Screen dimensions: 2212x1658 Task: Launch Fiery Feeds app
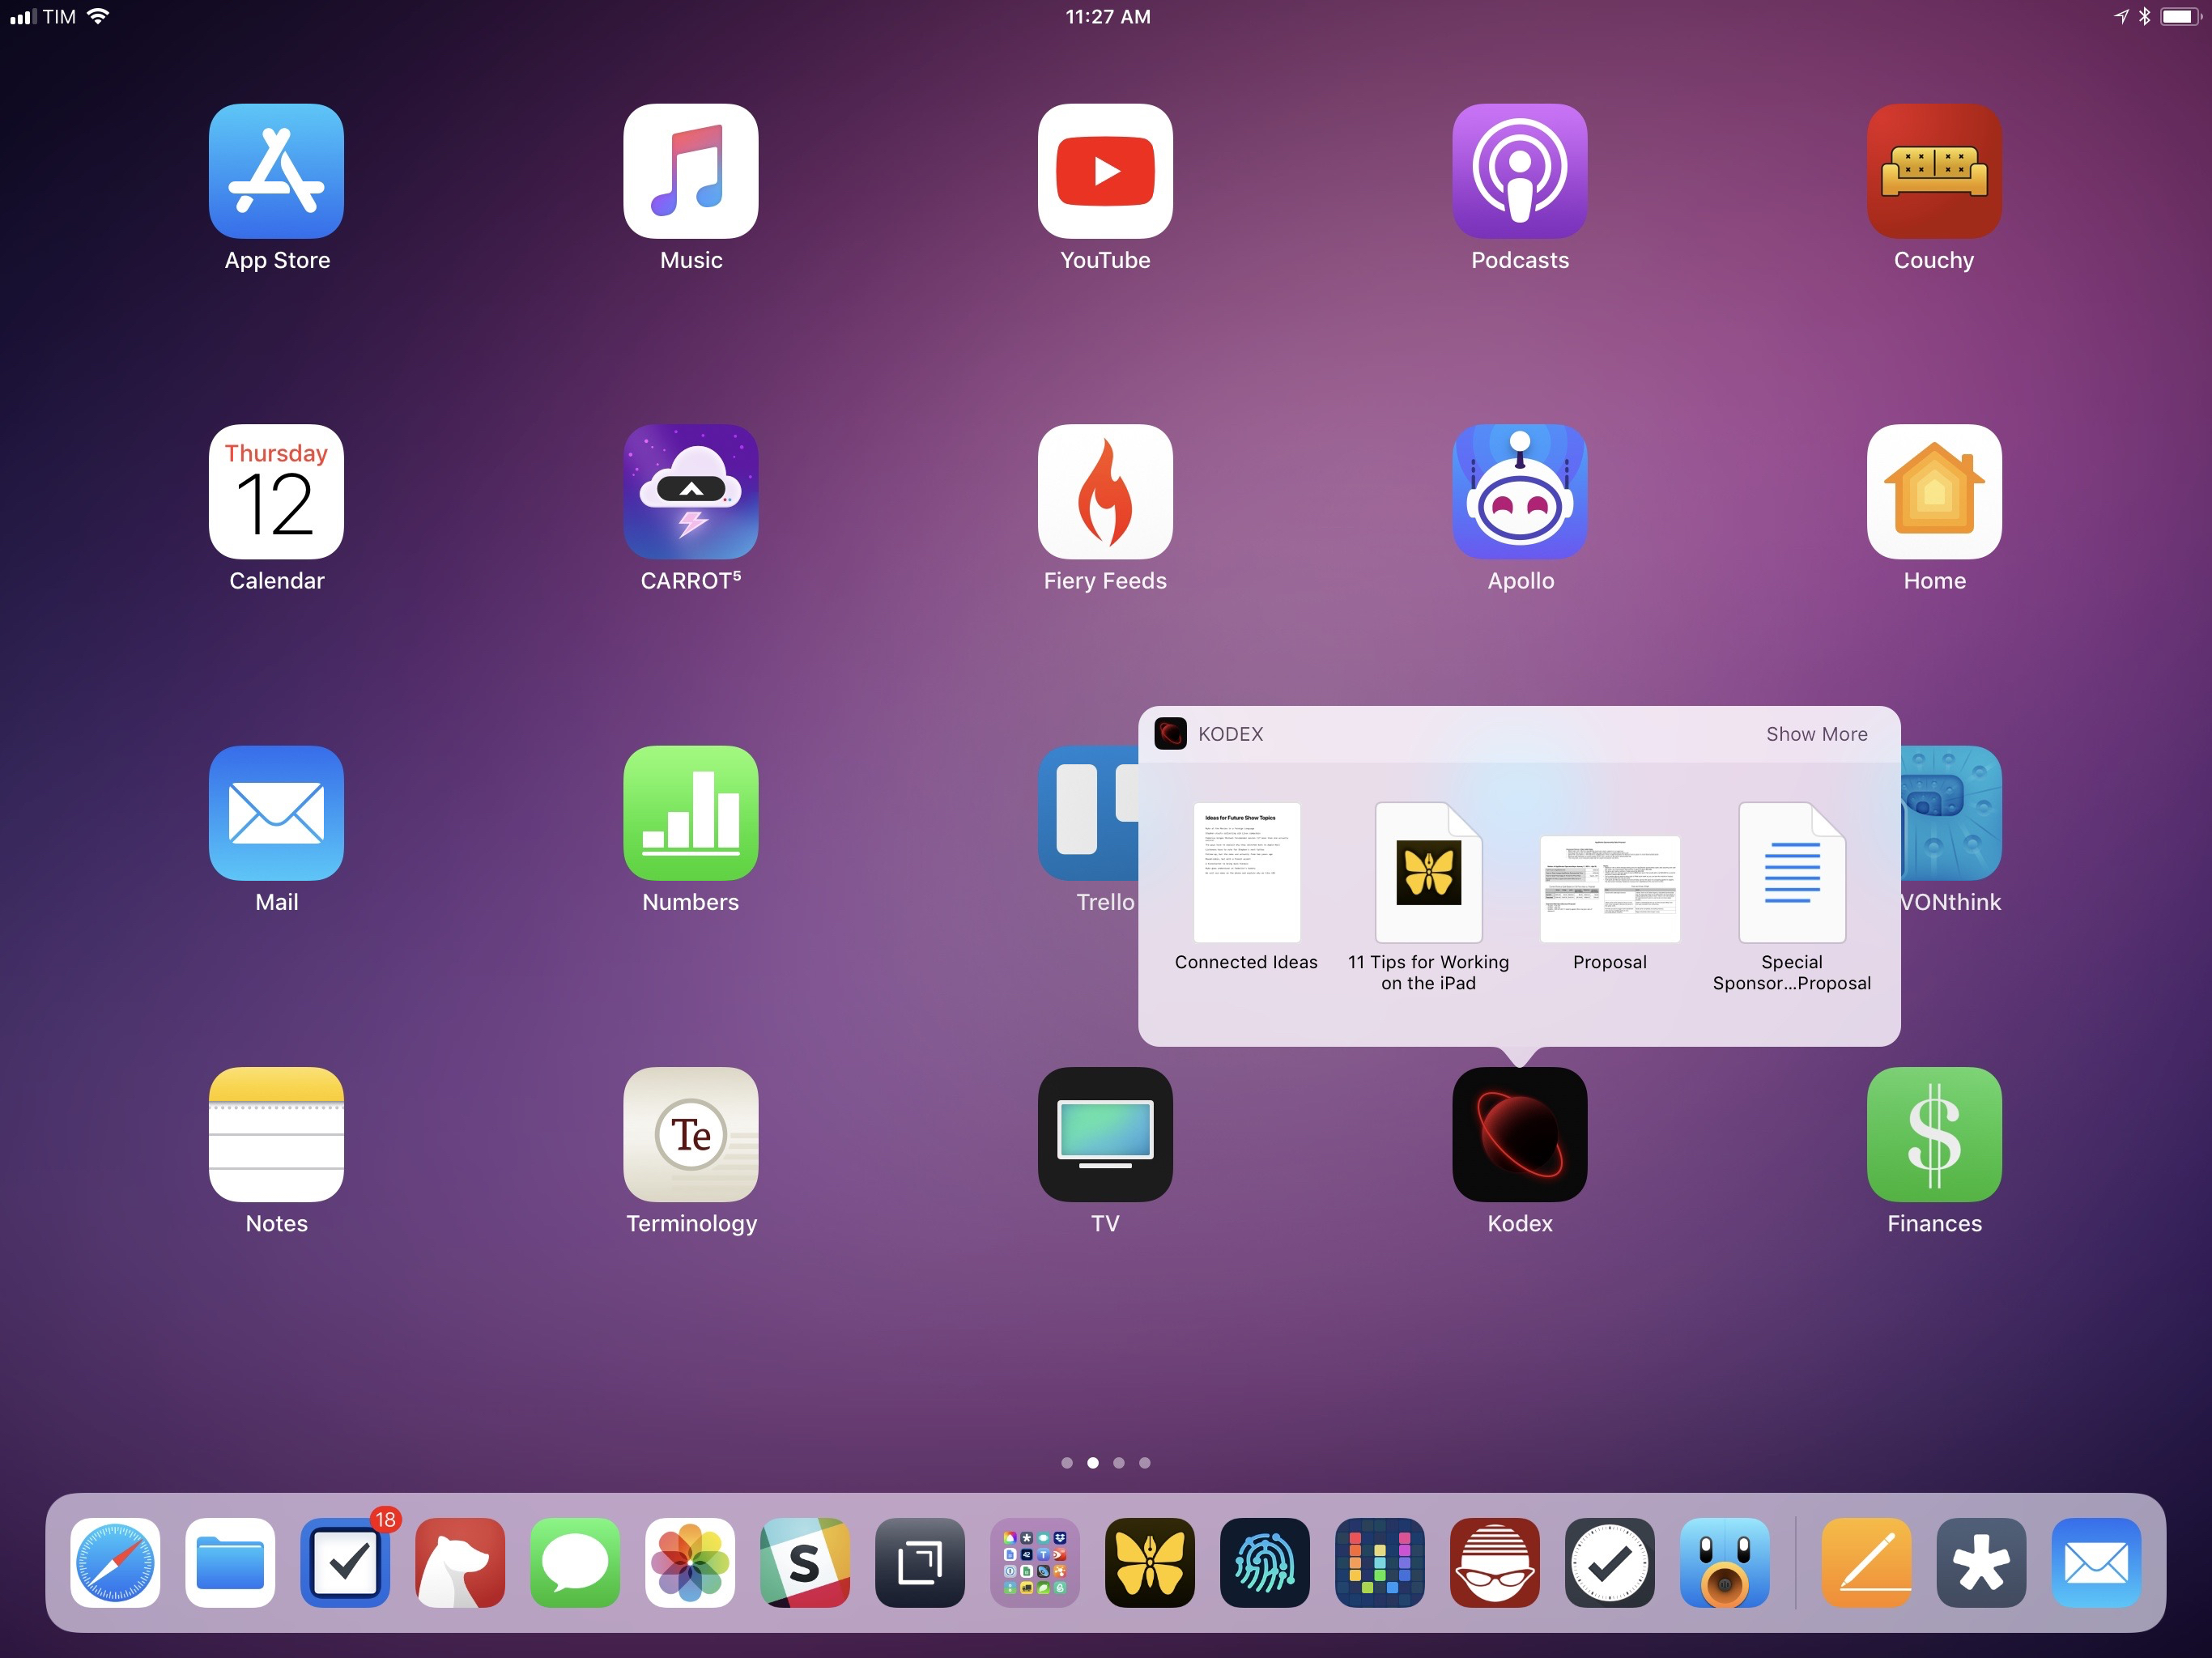coord(1105,491)
